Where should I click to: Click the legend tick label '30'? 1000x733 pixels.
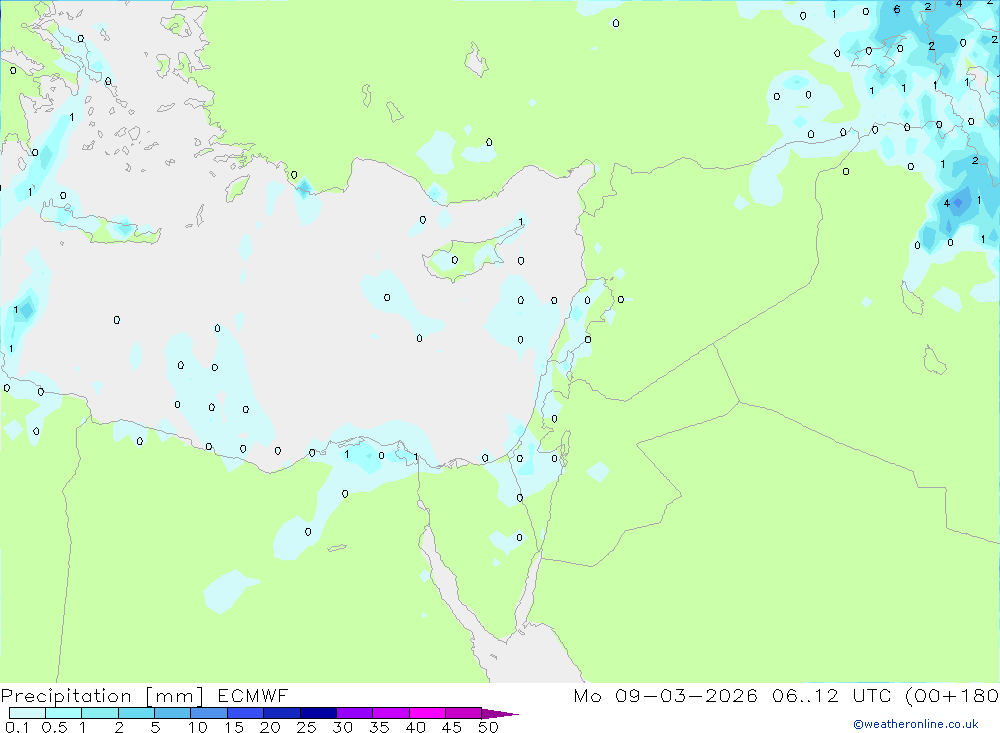pyautogui.click(x=342, y=727)
